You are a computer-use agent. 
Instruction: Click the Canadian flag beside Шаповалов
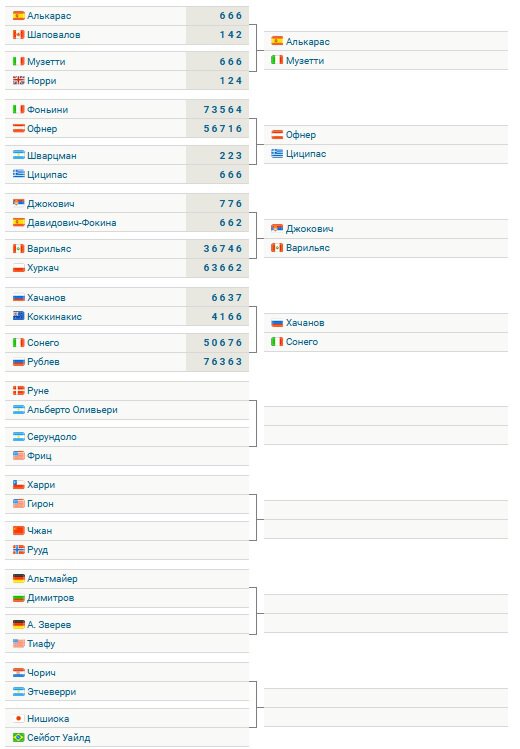(19, 34)
